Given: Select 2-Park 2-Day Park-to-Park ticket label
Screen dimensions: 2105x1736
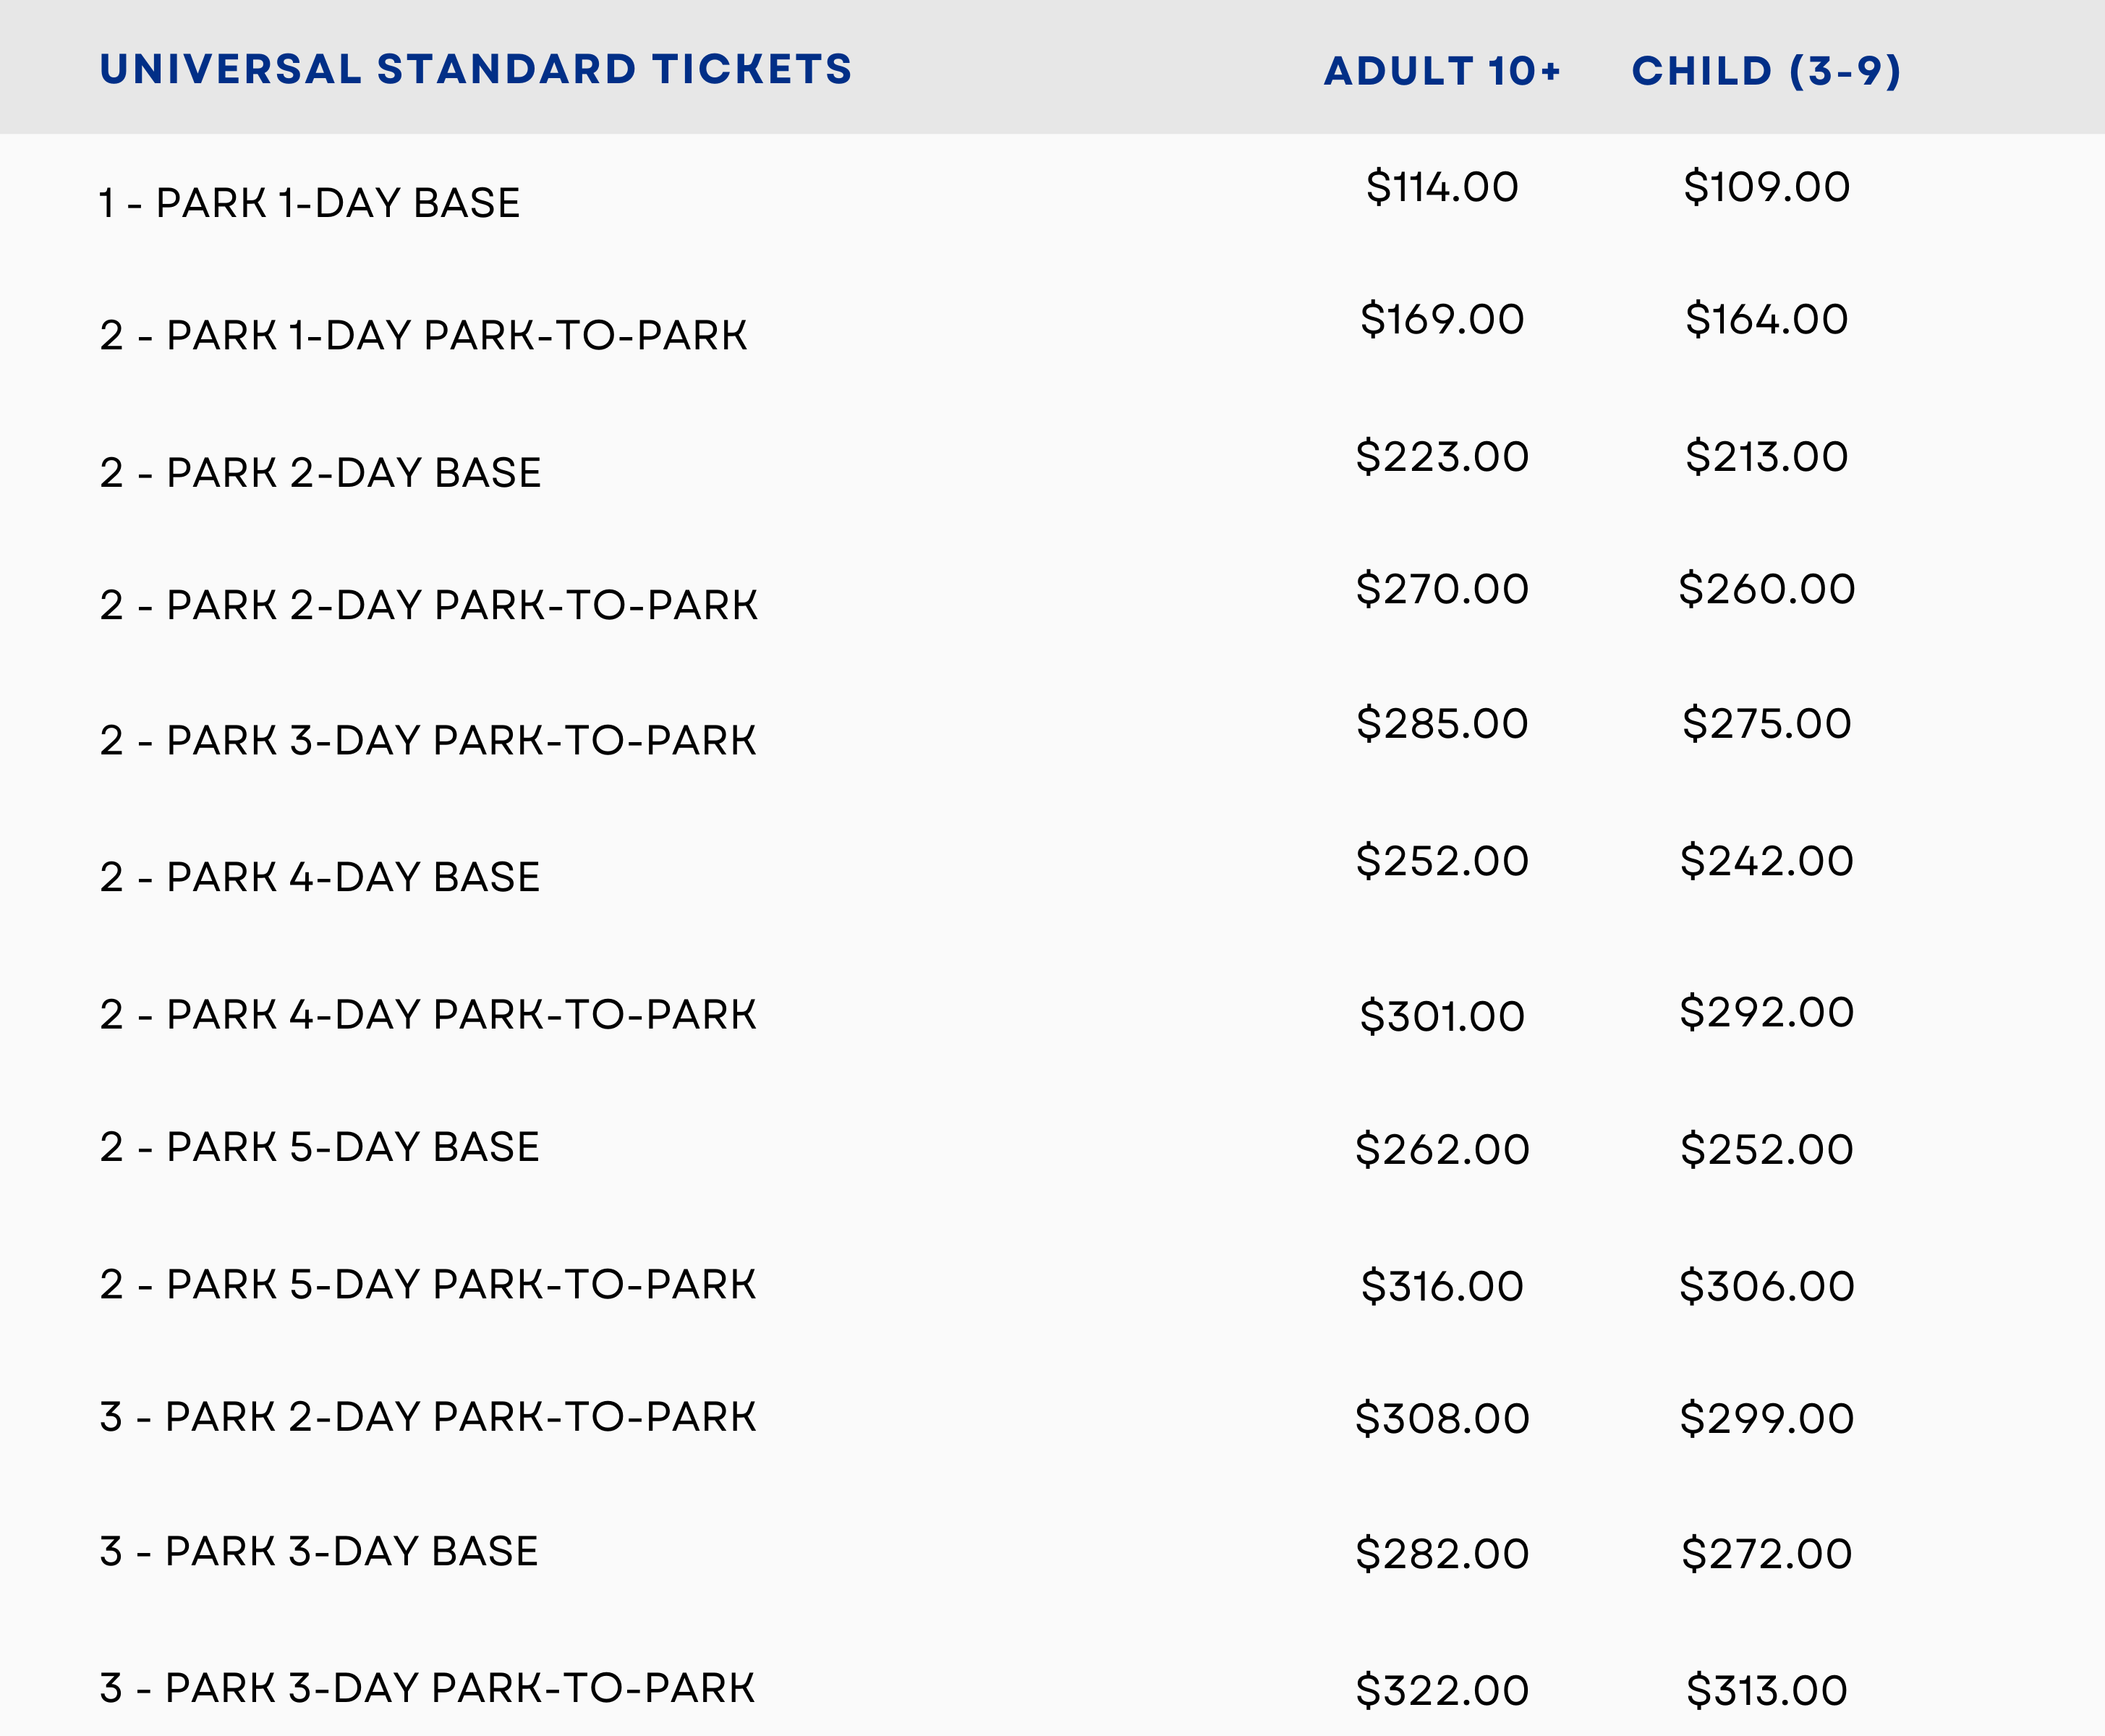Looking at the screenshot, I should pyautogui.click(x=428, y=606).
